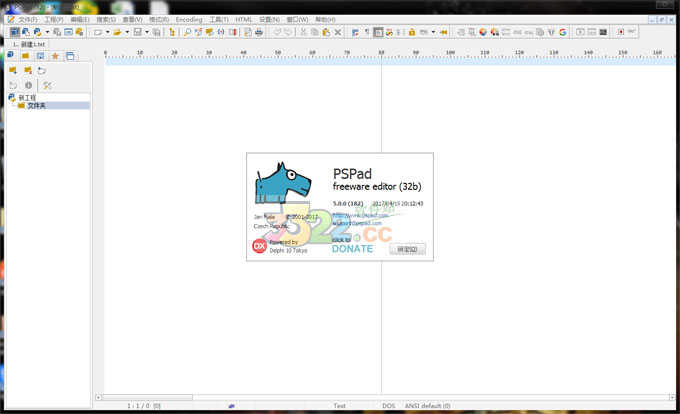Image resolution: width=680 pixels, height=414 pixels.
Task: Open the HTML menu
Action: point(244,20)
